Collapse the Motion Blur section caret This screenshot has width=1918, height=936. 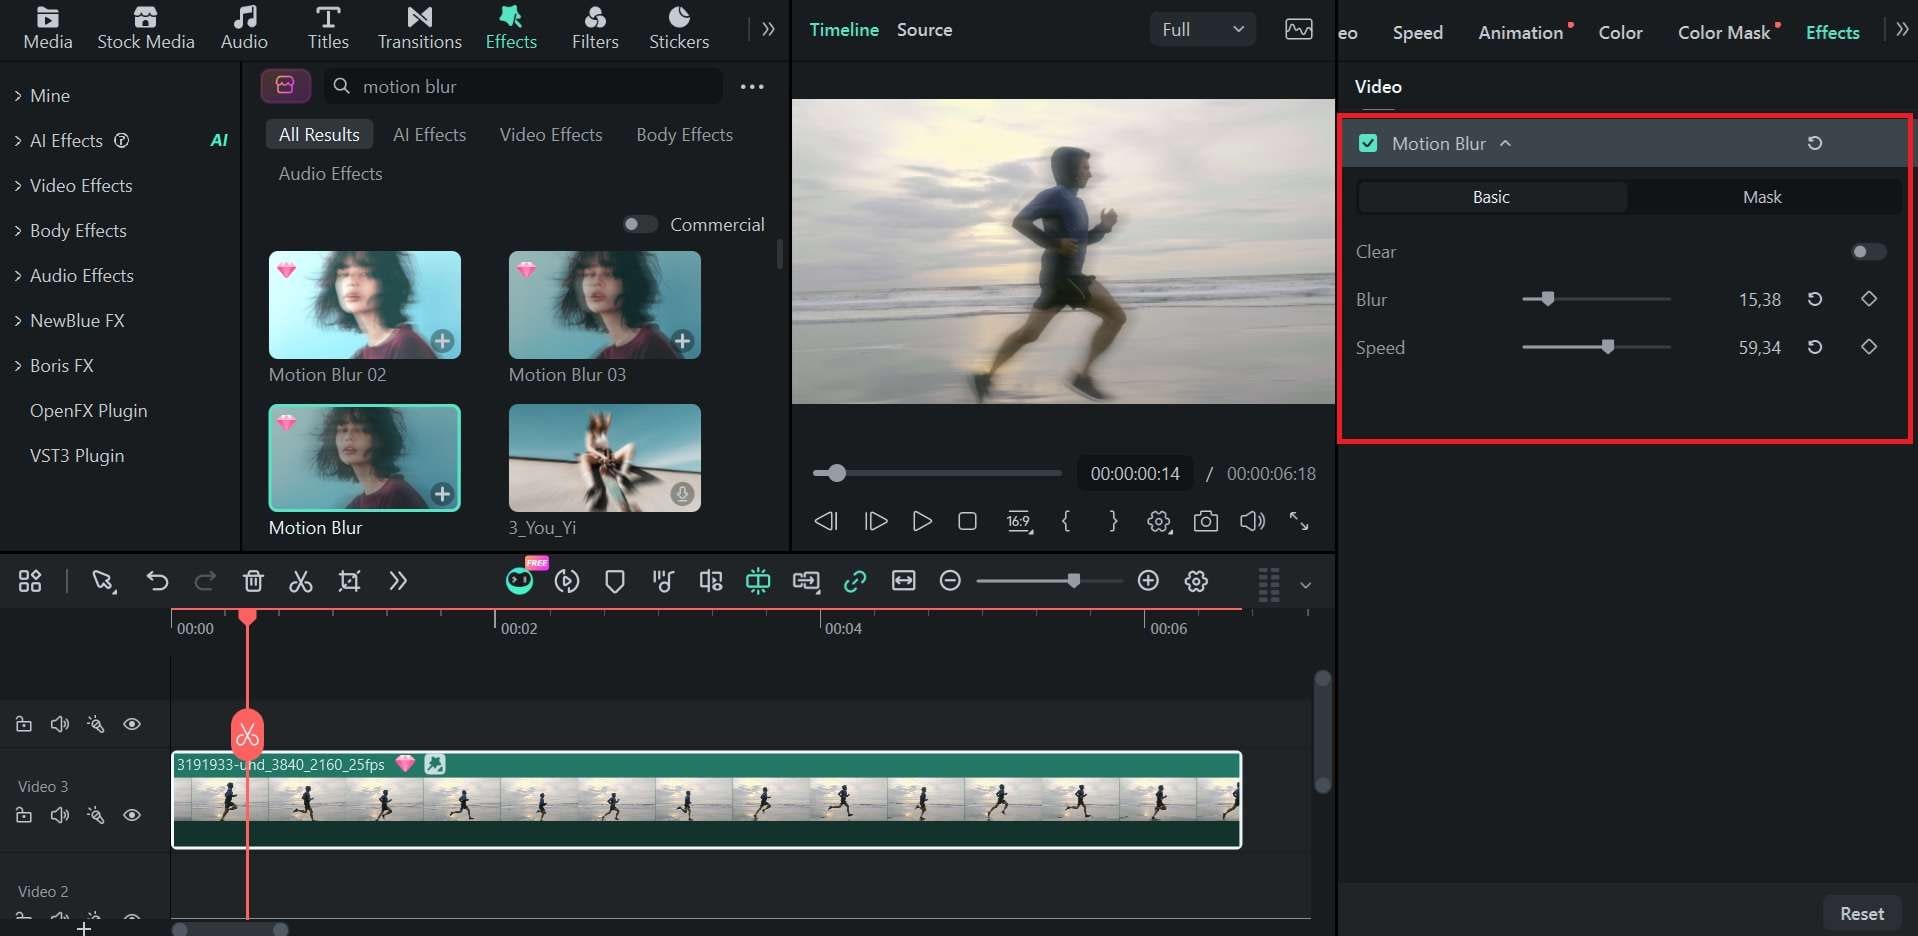[x=1505, y=143]
